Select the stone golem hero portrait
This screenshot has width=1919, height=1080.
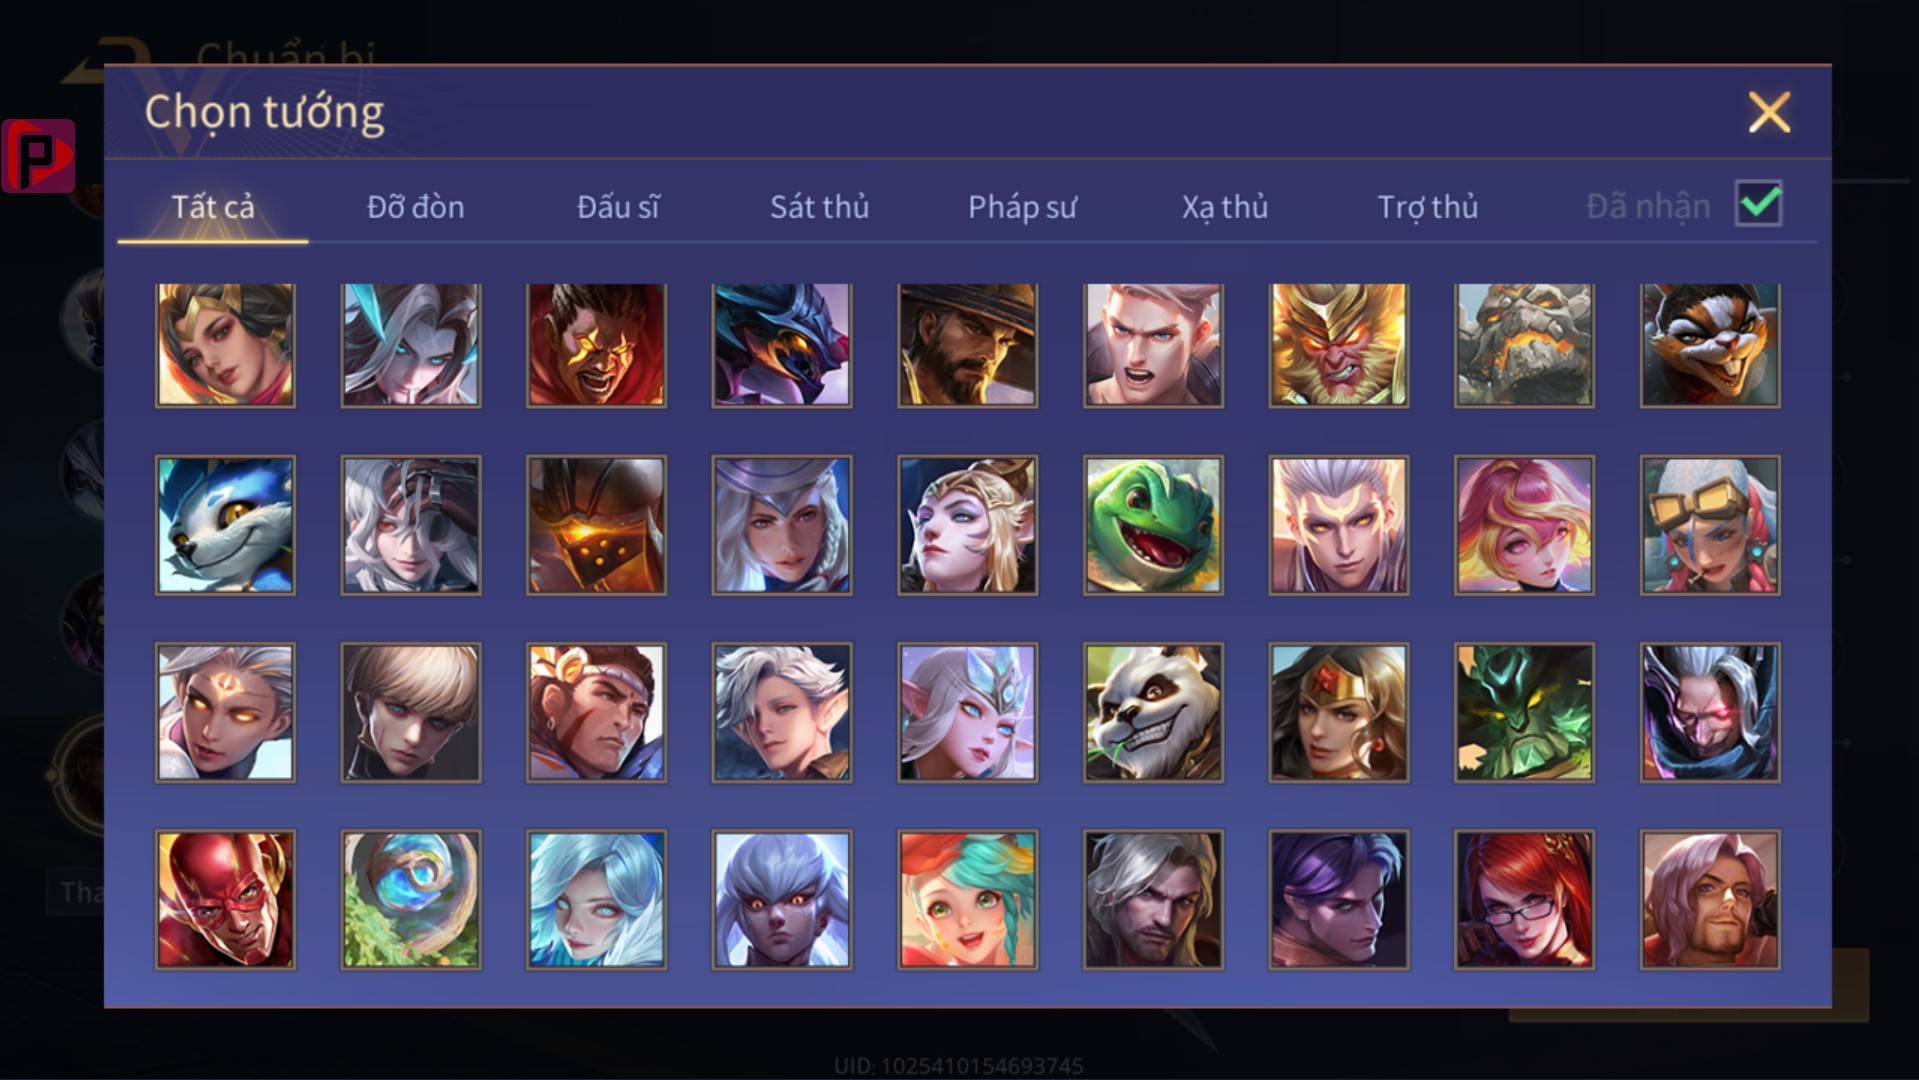tap(1524, 344)
